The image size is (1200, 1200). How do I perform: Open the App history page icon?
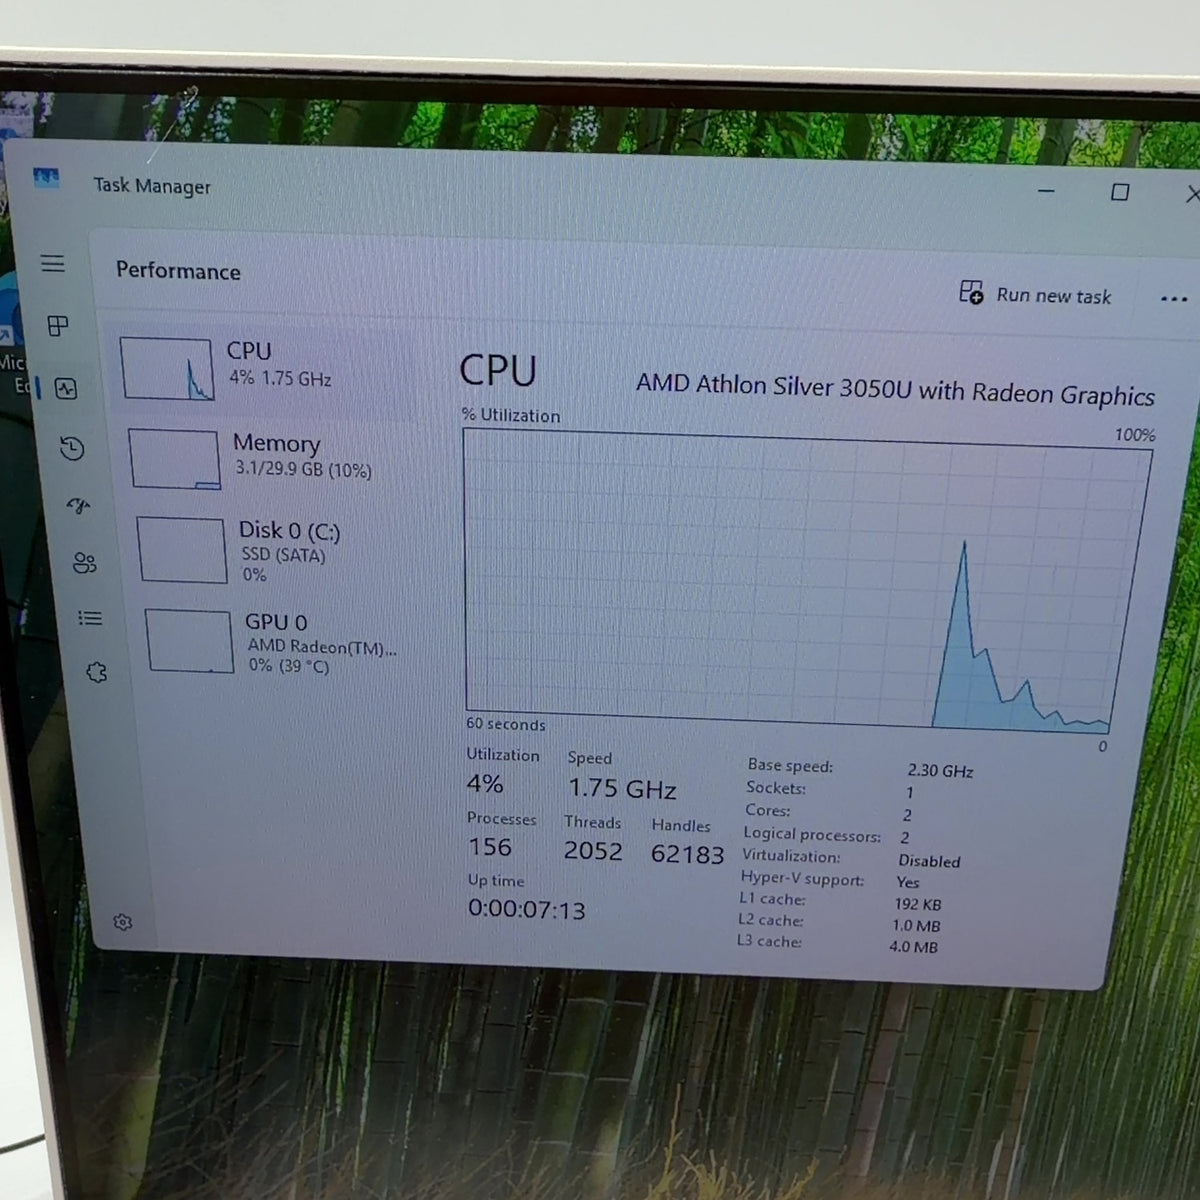click(x=72, y=448)
